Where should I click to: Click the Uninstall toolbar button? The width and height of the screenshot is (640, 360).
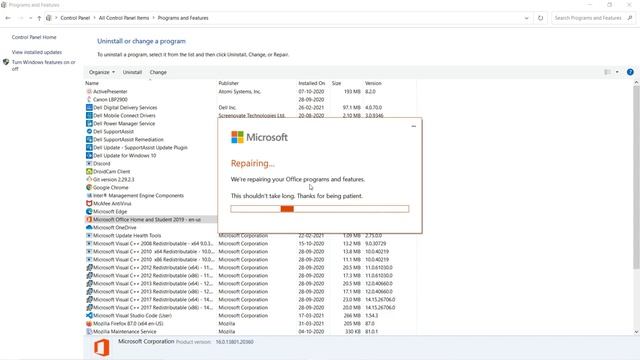click(x=132, y=72)
